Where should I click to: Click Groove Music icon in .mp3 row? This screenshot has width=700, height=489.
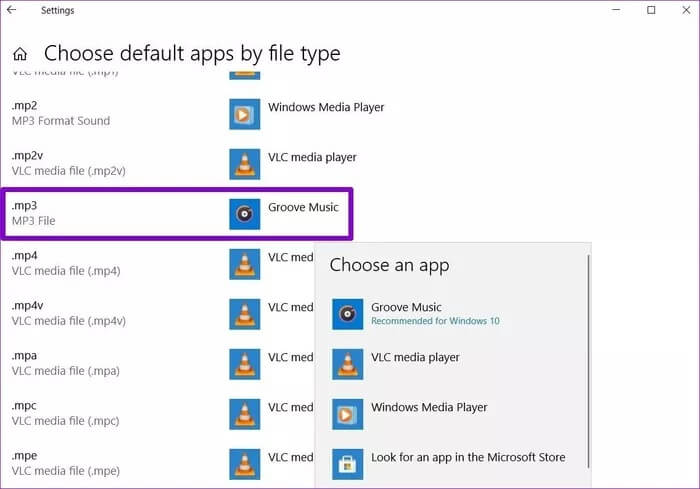[245, 214]
